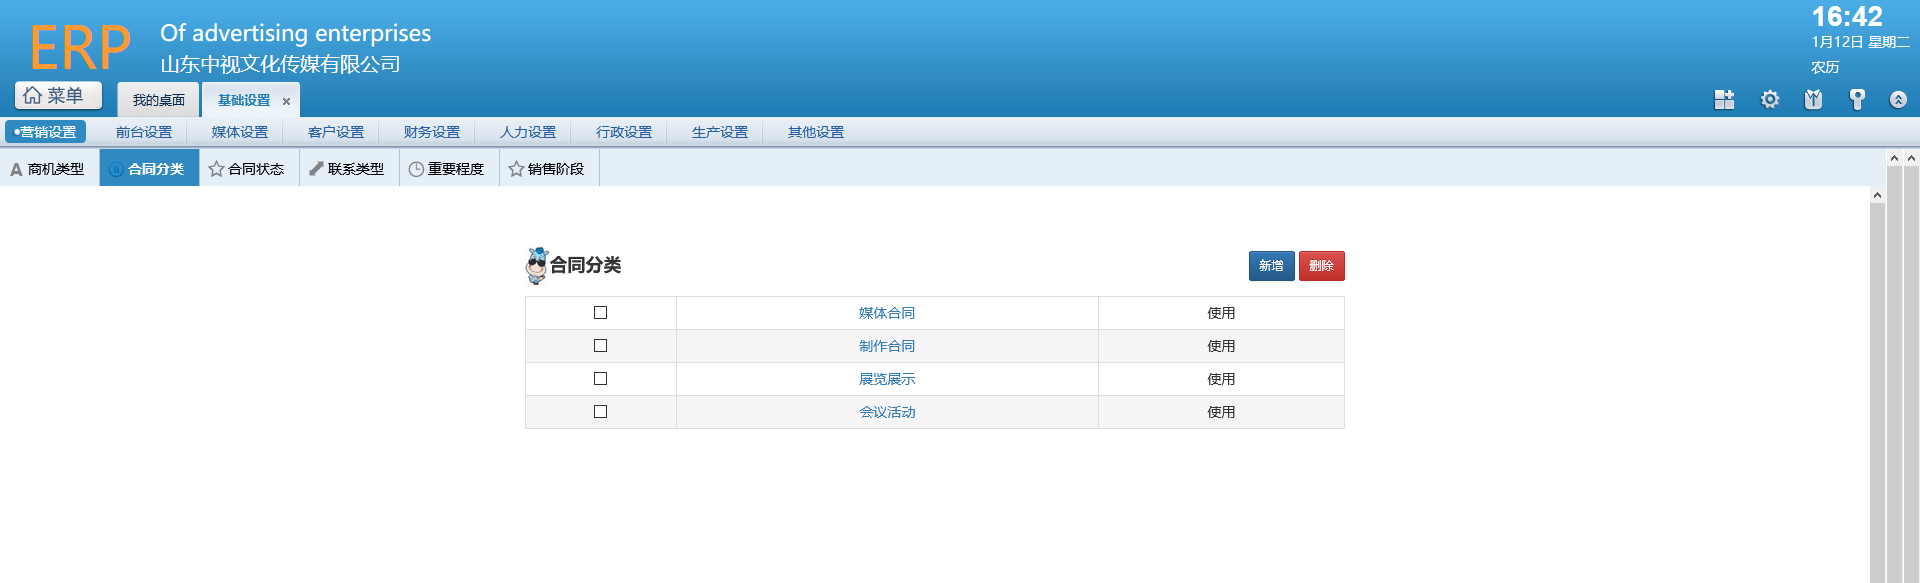
Task: Open the 媒体合同 link
Action: tap(887, 313)
